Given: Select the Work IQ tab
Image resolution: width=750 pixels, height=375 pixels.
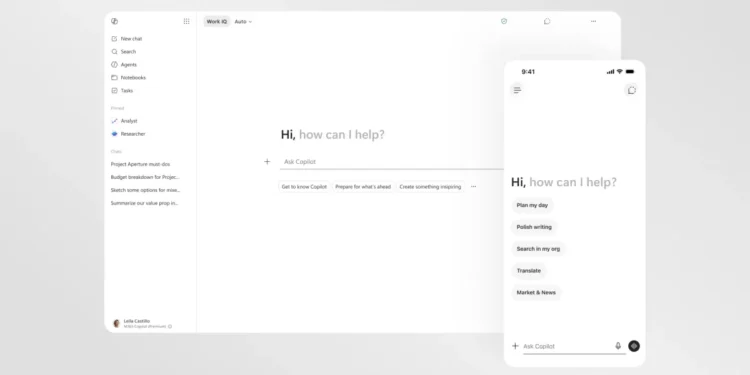Looking at the screenshot, I should [x=217, y=22].
